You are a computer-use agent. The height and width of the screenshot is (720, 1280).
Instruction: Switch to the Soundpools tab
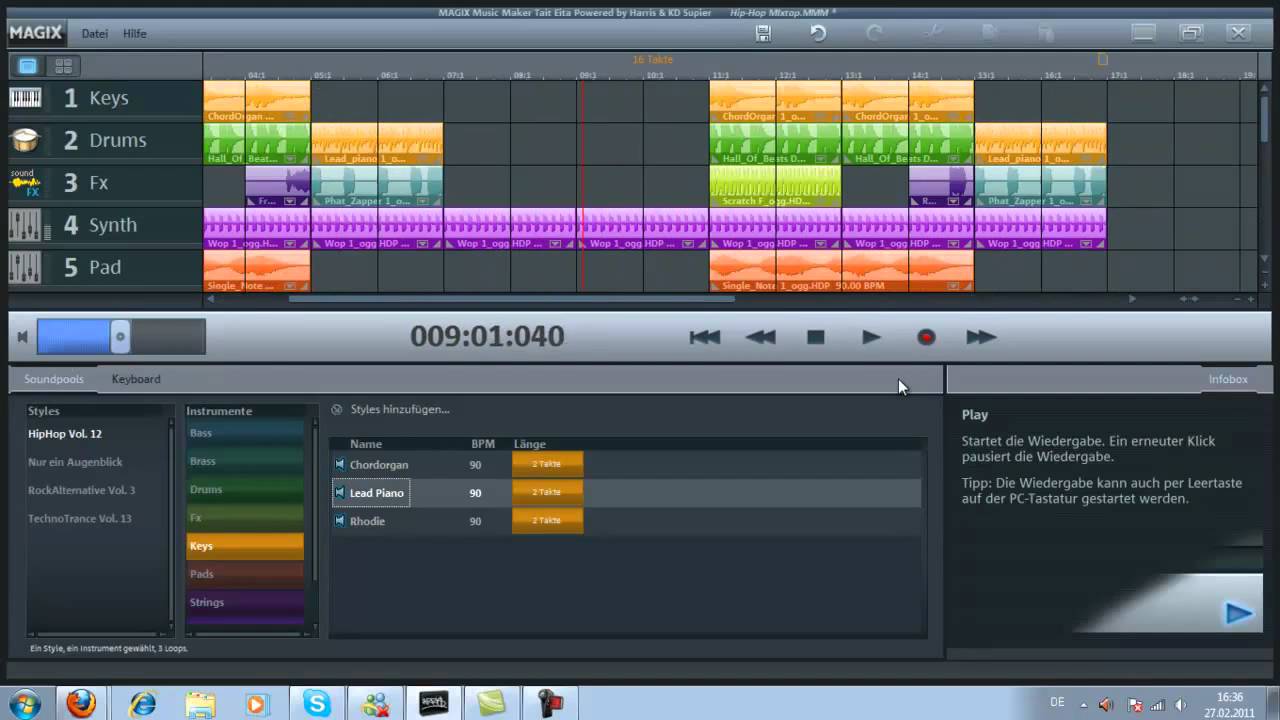54,379
